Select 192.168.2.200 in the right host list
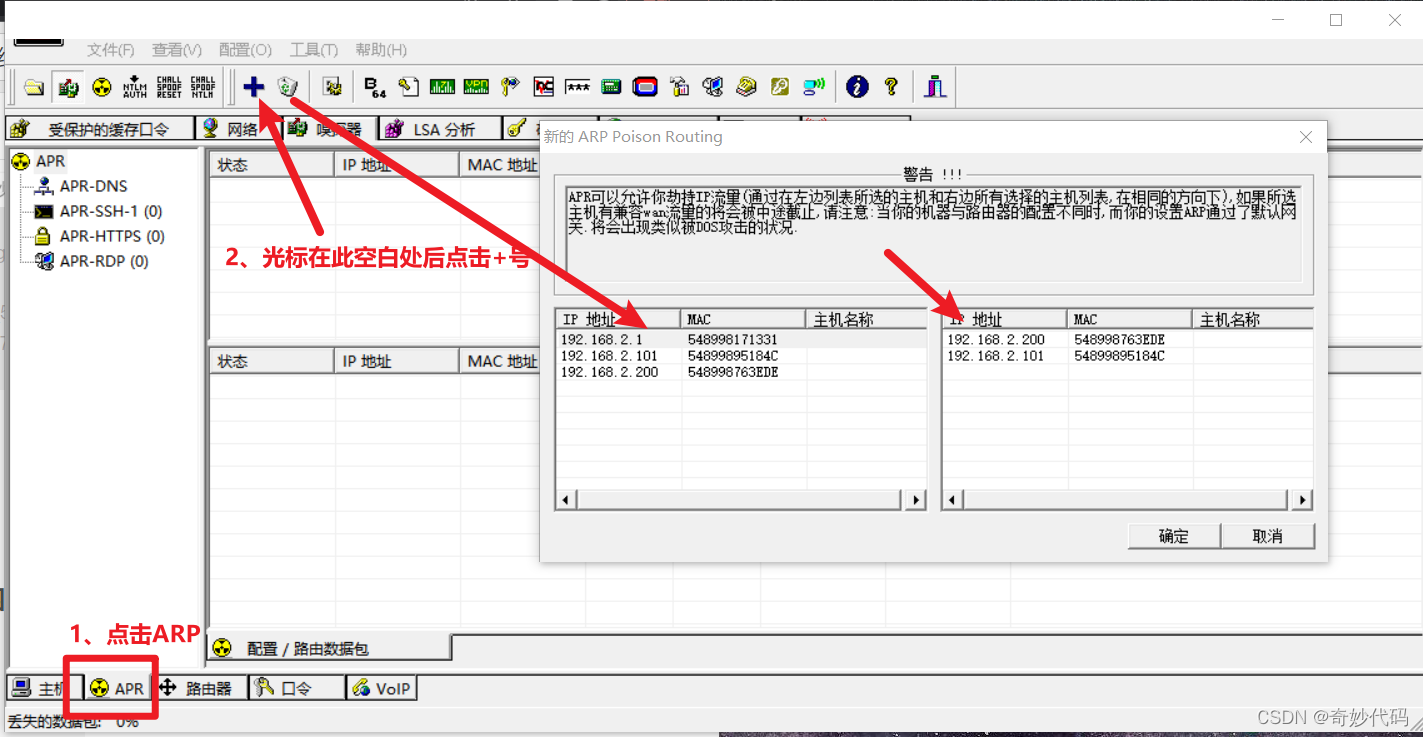Image resolution: width=1423 pixels, height=737 pixels. (x=1127, y=340)
